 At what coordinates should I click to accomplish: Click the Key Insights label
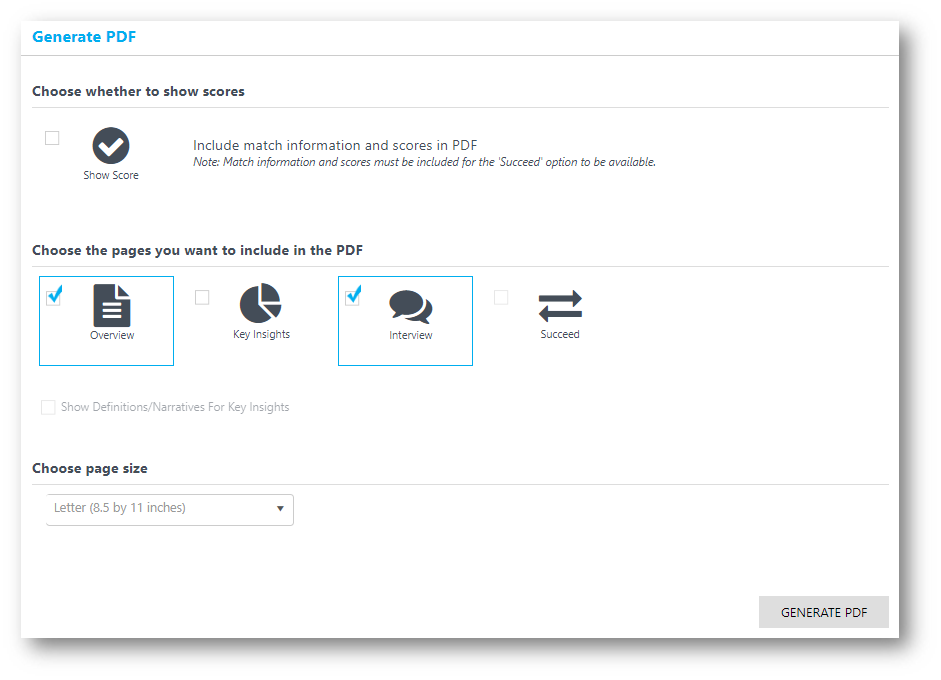pyautogui.click(x=261, y=335)
